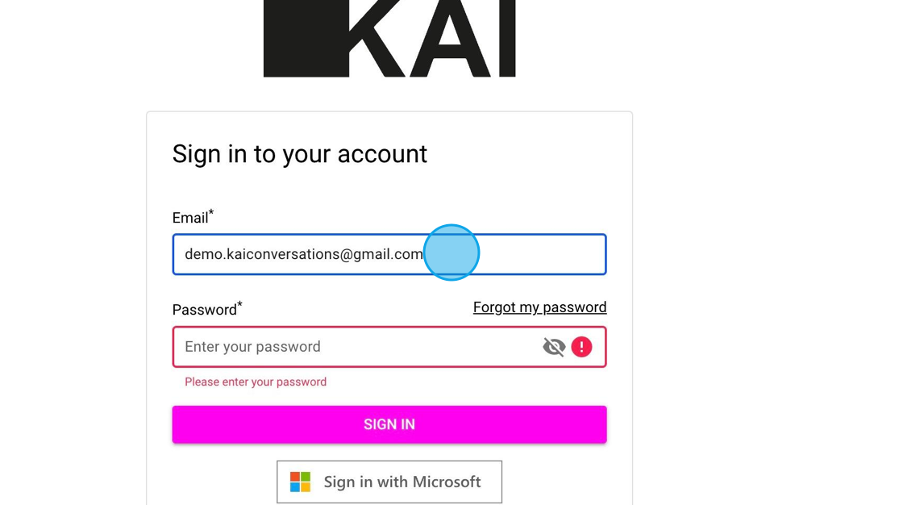The width and height of the screenshot is (904, 506).
Task: Open the Forgot my password link
Action: (540, 307)
